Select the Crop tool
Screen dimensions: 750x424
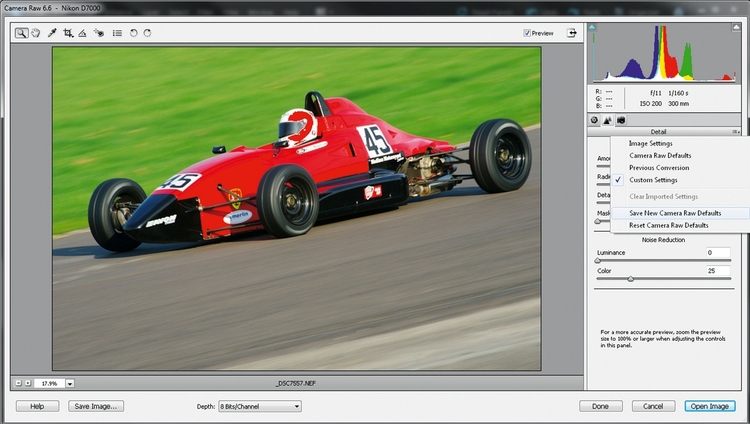click(68, 33)
